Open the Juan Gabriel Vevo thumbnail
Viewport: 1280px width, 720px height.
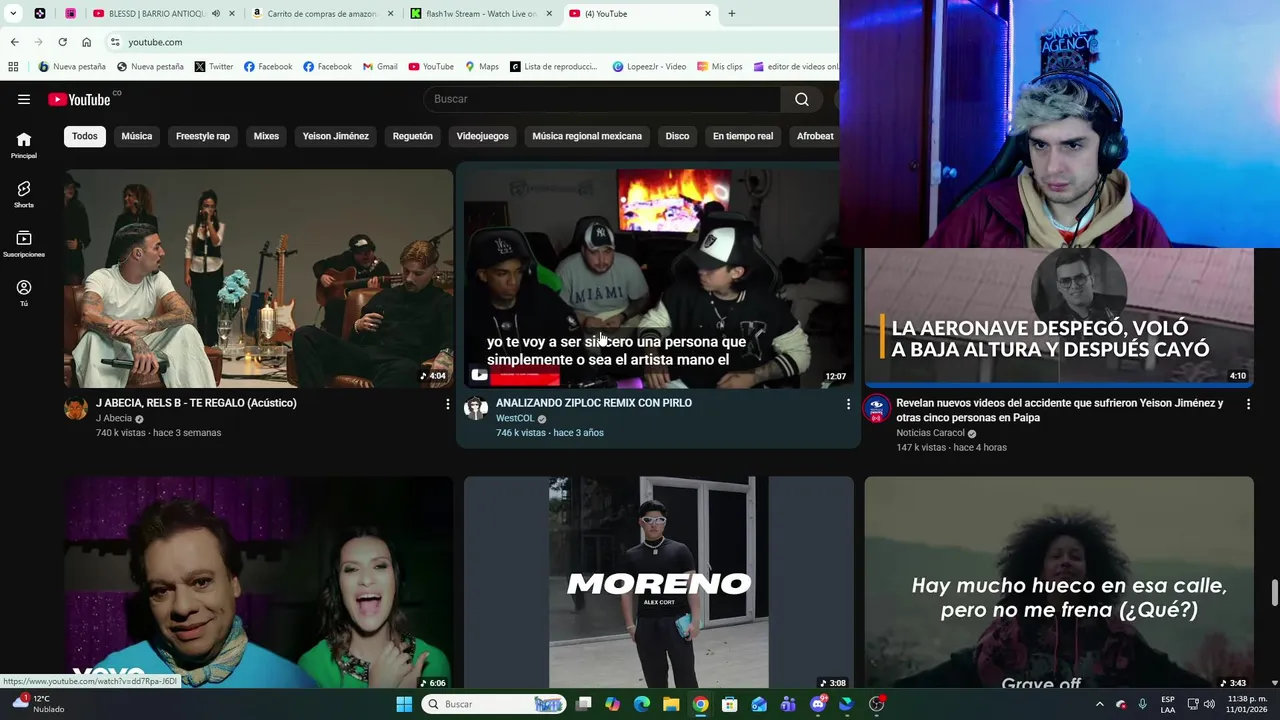259,582
